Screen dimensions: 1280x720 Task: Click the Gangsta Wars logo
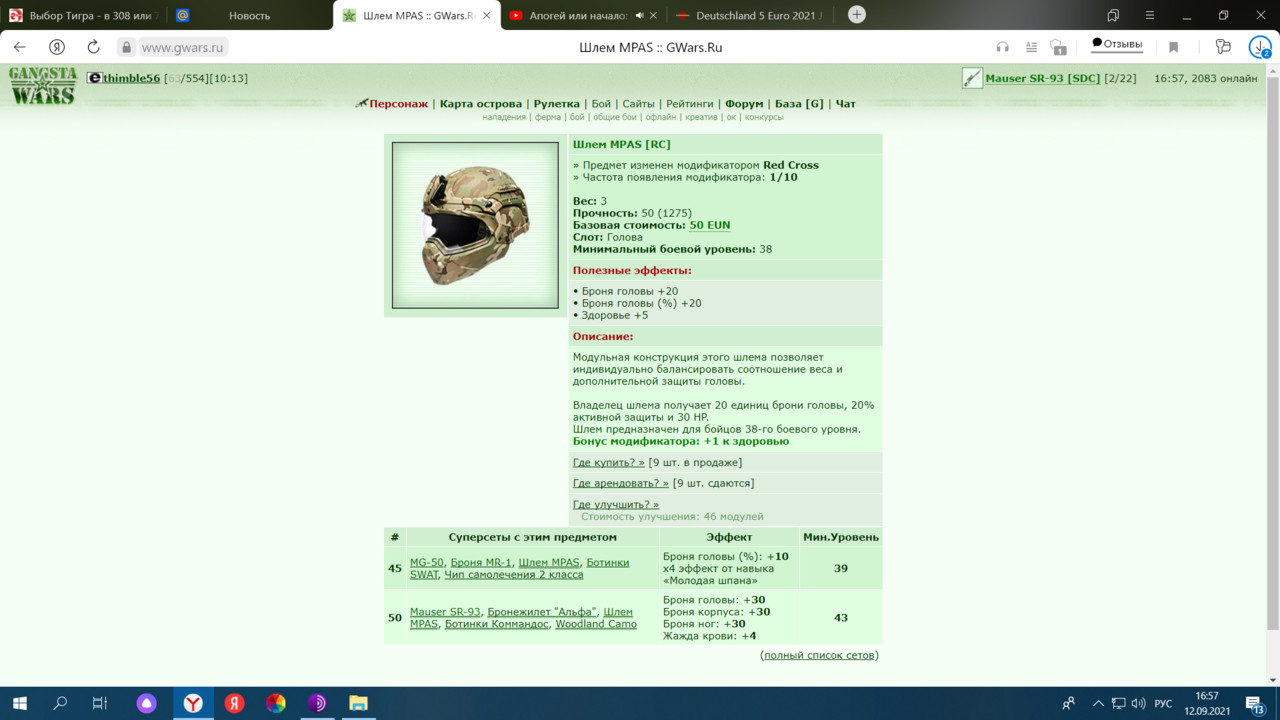pyautogui.click(x=43, y=85)
